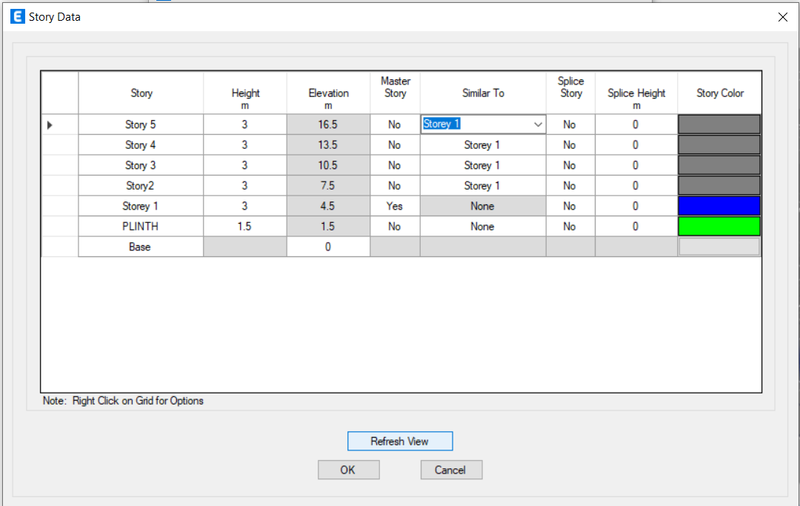Viewport: 800px width, 506px height.
Task: Pick the gray color swatch for Story 3
Action: [719, 165]
